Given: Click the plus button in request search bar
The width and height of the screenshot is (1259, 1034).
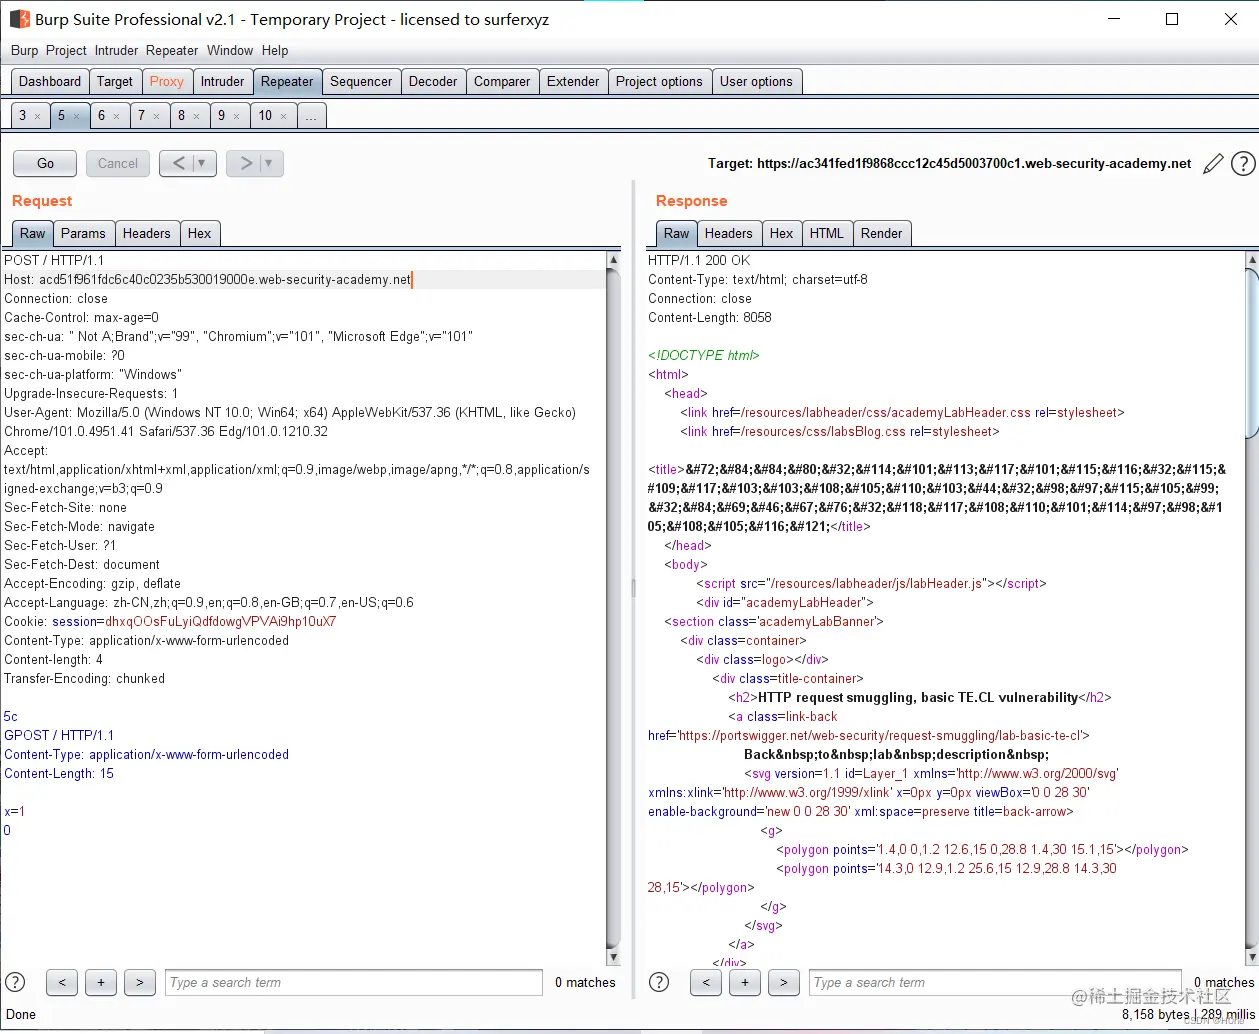Looking at the screenshot, I should pyautogui.click(x=101, y=982).
